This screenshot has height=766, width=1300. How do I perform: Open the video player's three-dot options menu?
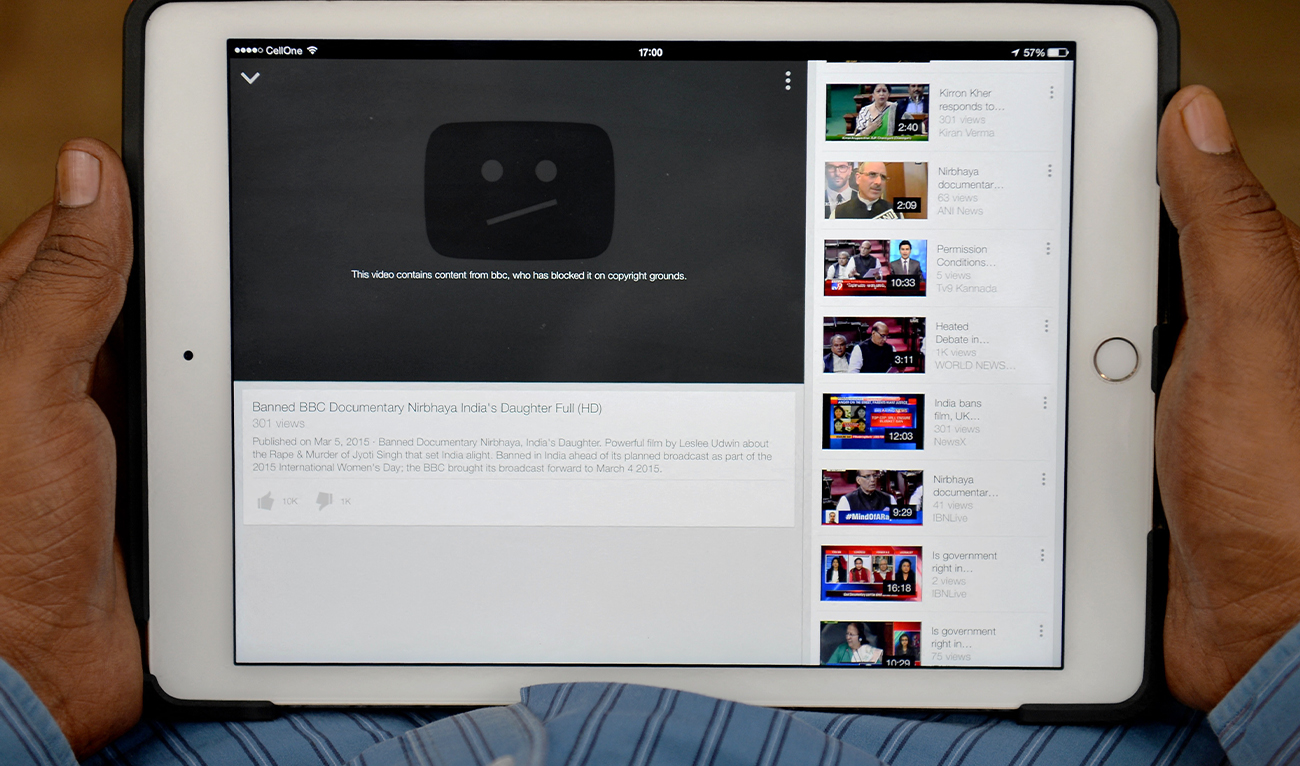coord(788,81)
